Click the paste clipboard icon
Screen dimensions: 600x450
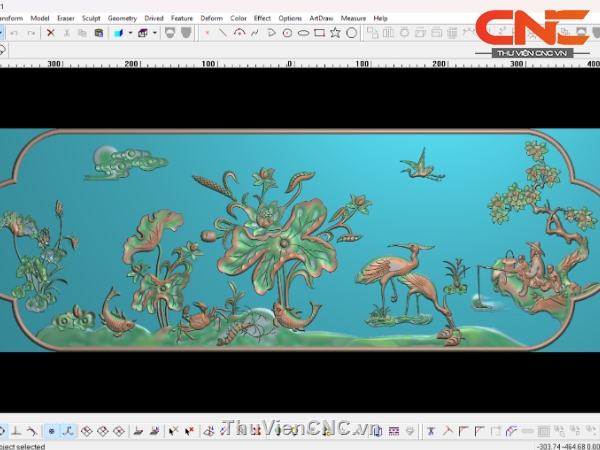coord(98,33)
